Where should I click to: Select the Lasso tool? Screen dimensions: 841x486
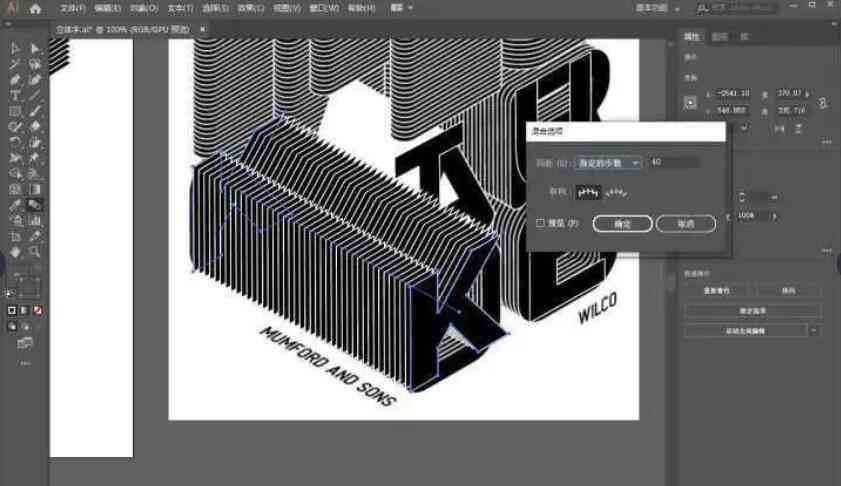(35, 64)
